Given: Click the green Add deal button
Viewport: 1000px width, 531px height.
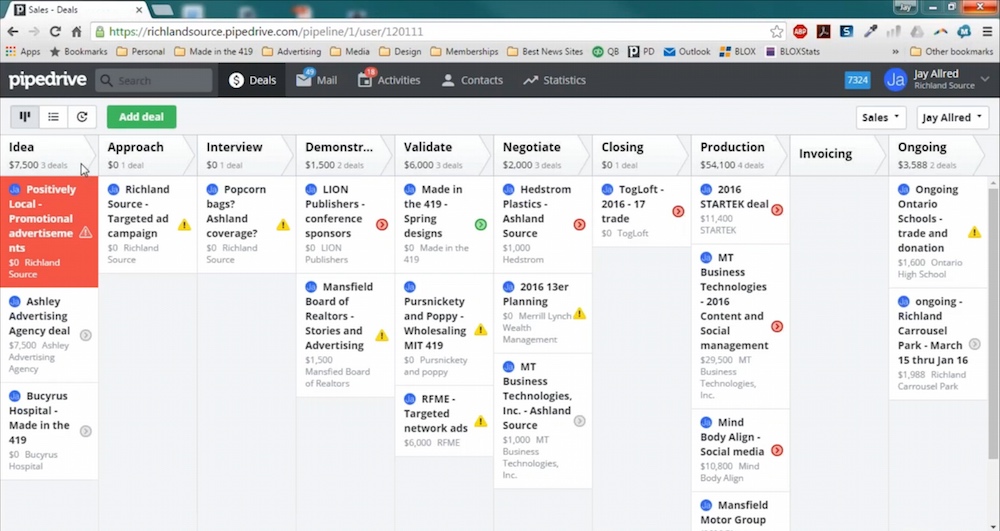Looking at the screenshot, I should click(141, 117).
